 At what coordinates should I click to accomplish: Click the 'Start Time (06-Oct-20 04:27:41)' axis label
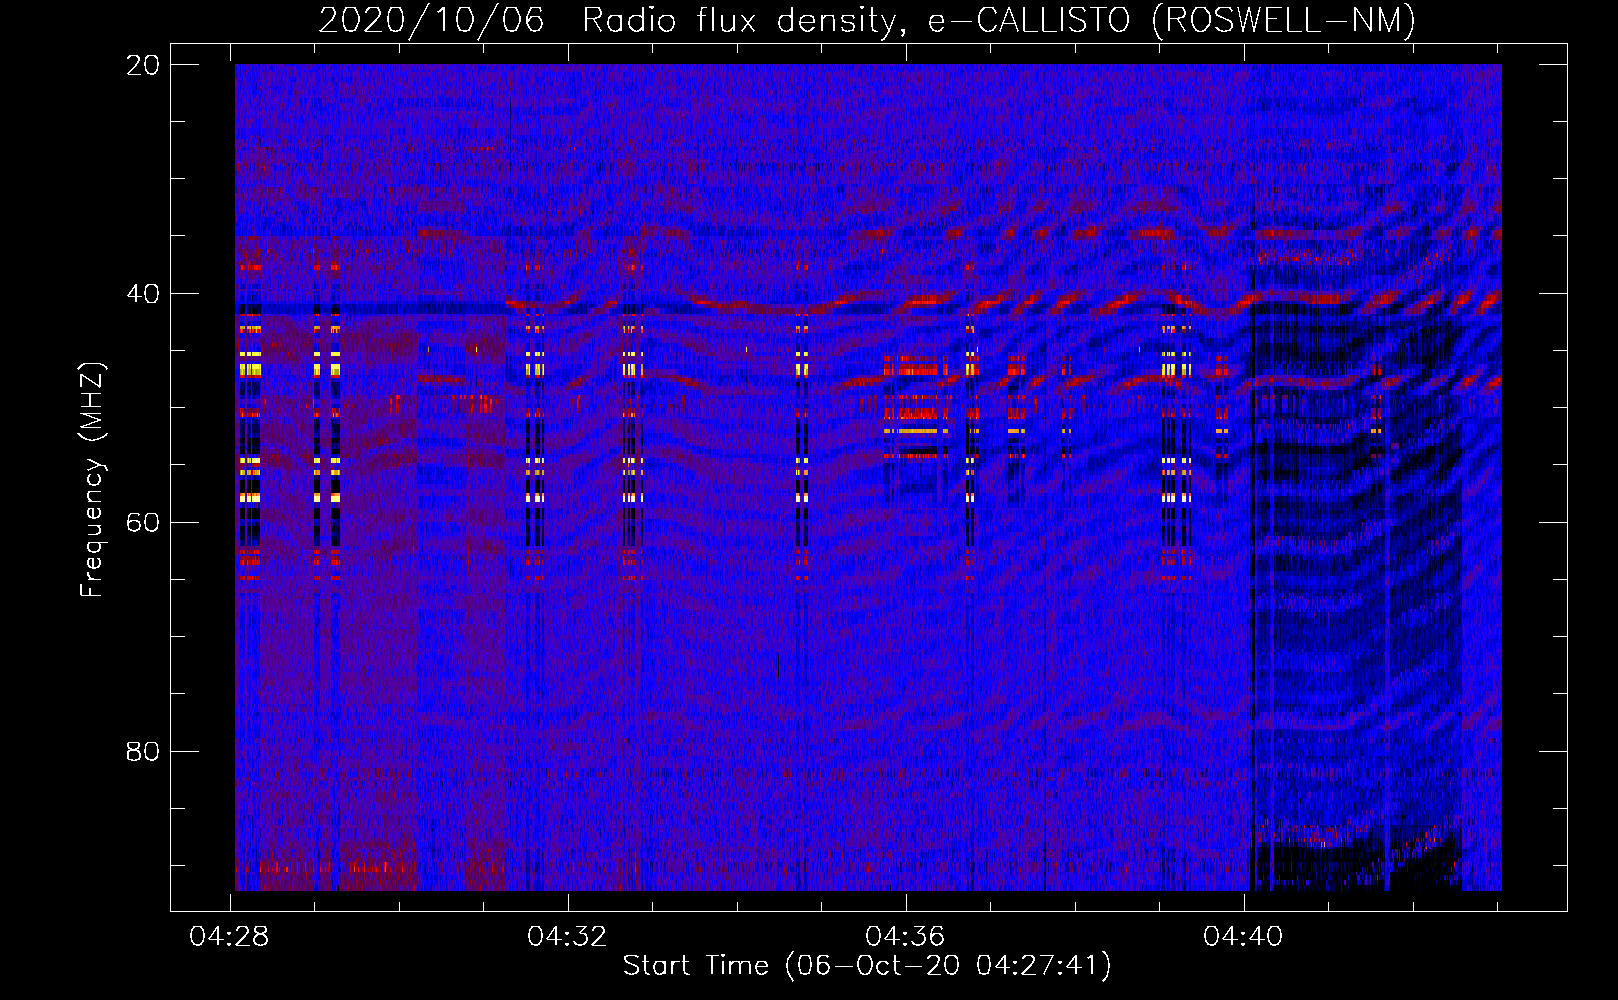pyautogui.click(x=867, y=966)
